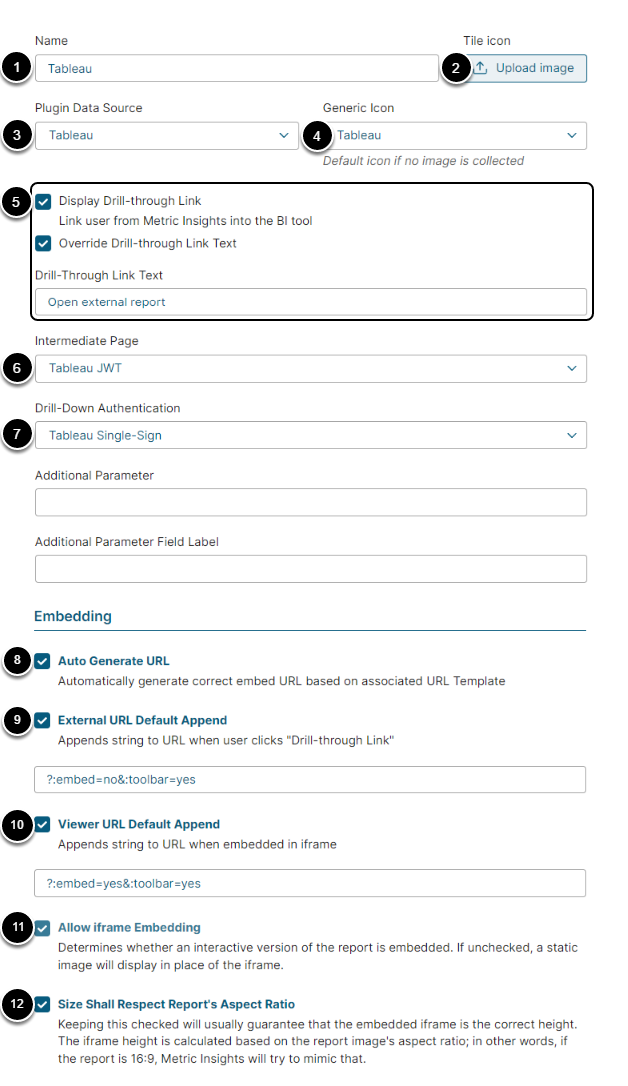Toggle Viewer URL Default Append checkbox
The height and width of the screenshot is (1086, 628).
click(x=42, y=825)
